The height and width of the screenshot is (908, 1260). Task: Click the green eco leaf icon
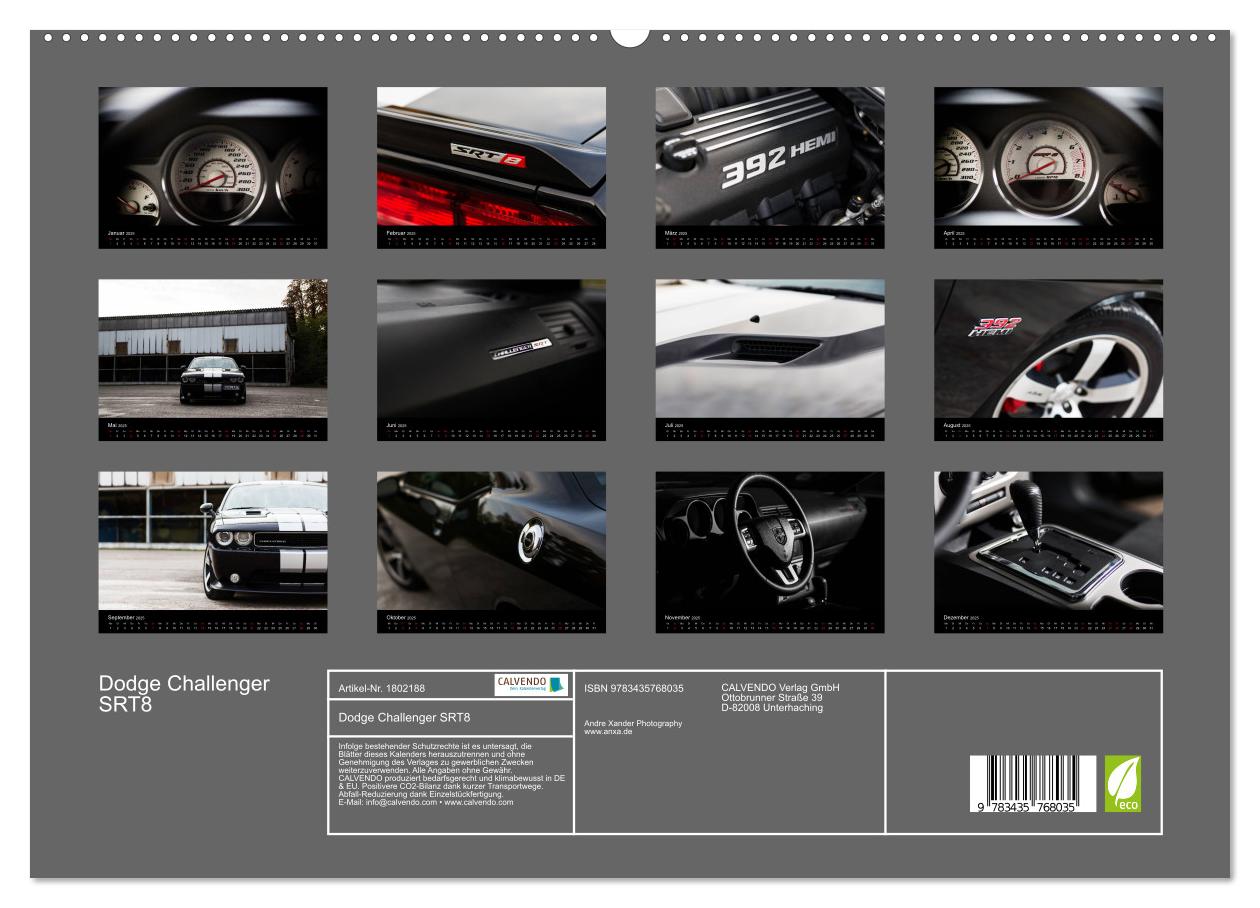(x=1122, y=784)
